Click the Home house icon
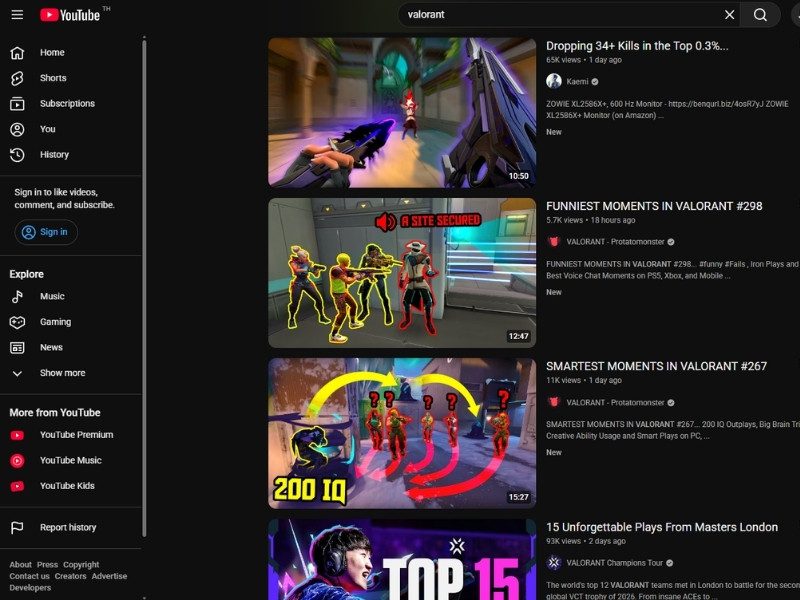 [17, 53]
